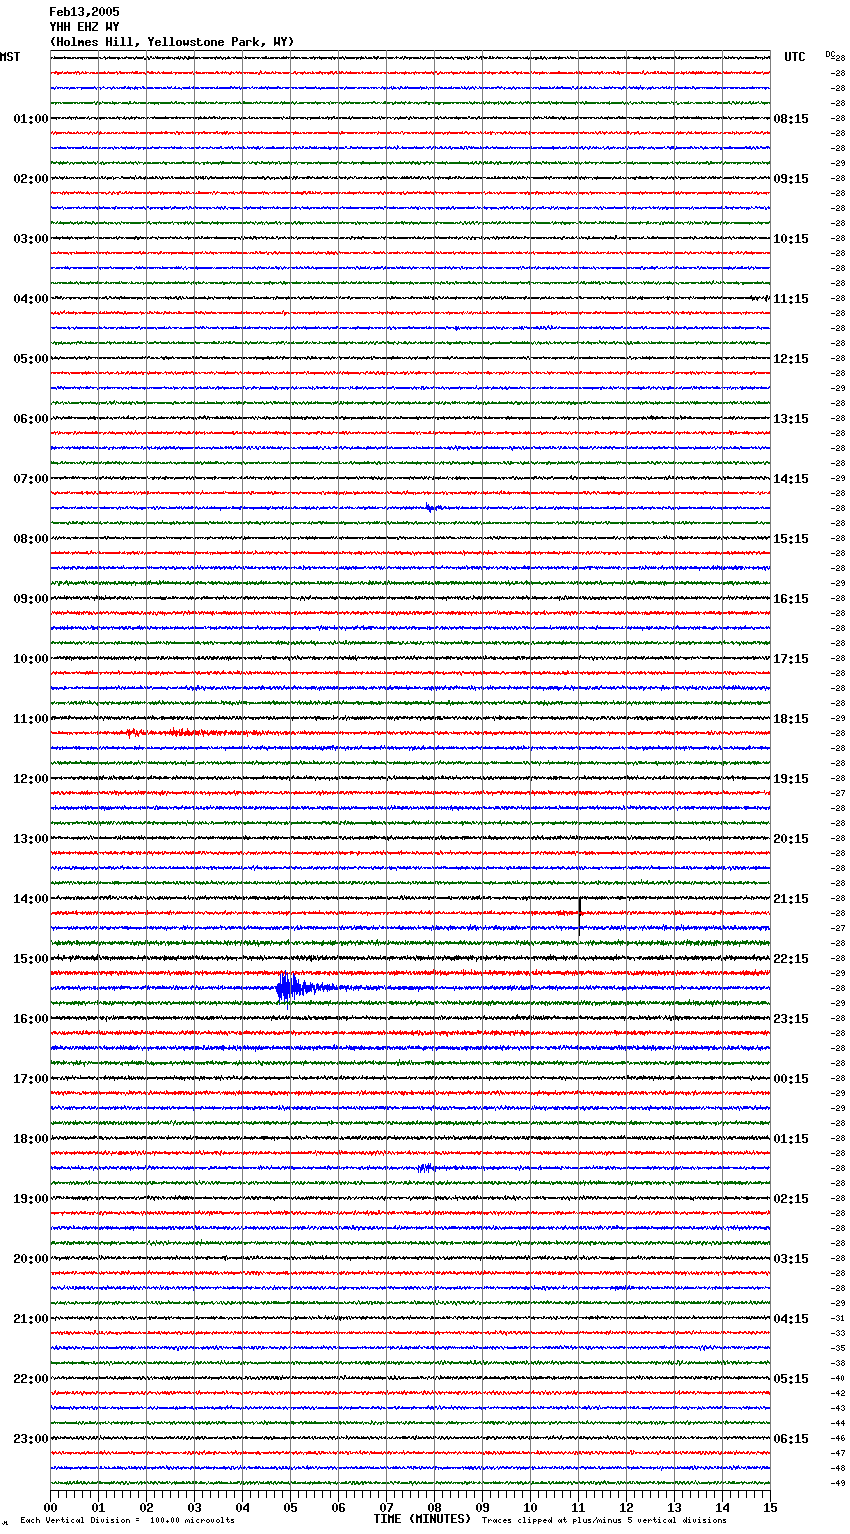Click the 22:15 UTC time label

pos(791,959)
